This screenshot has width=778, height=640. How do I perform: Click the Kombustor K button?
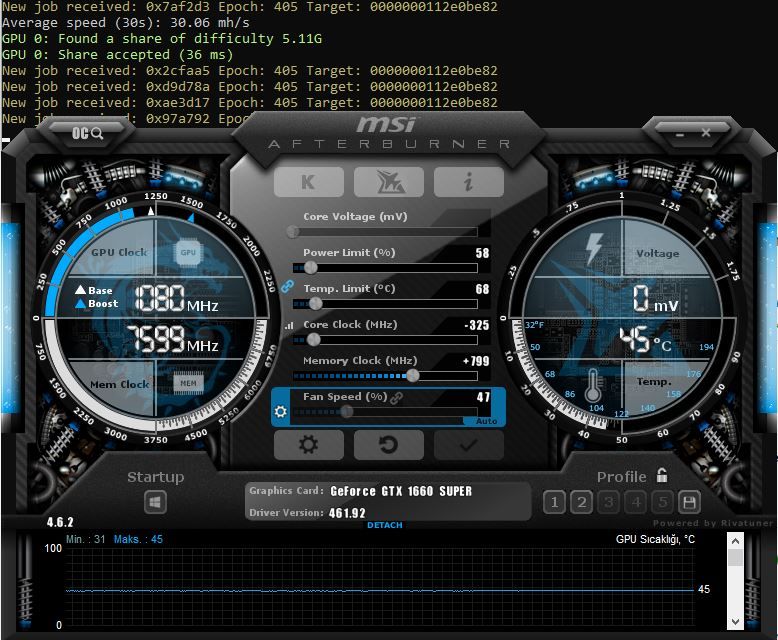point(309,182)
